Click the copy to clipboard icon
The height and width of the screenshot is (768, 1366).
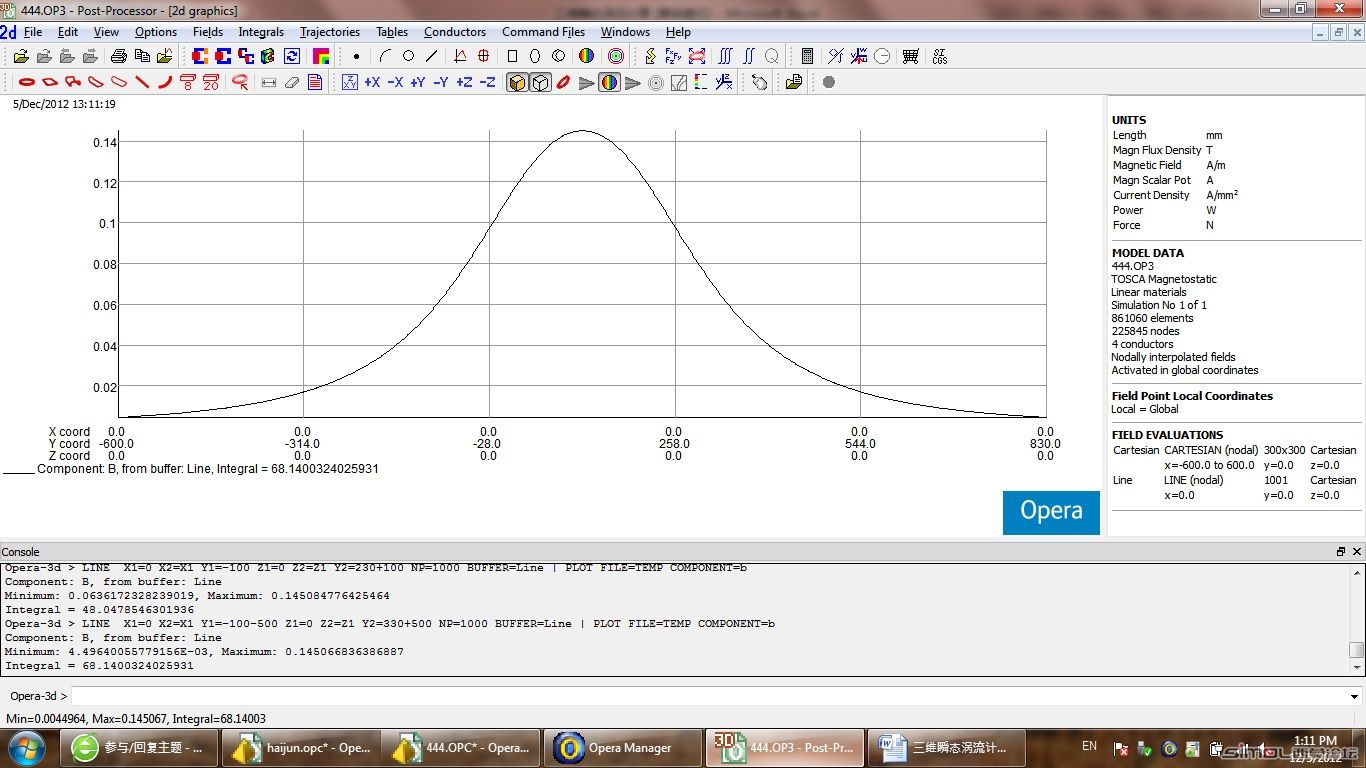[142, 56]
